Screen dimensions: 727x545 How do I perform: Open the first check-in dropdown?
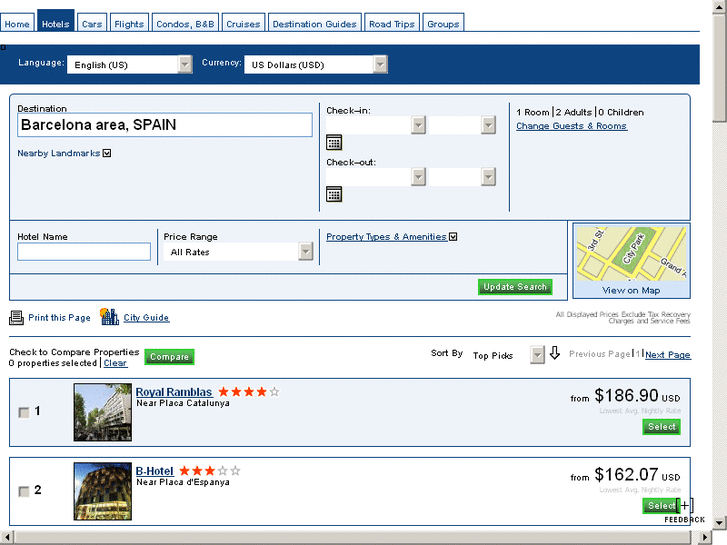[x=376, y=125]
